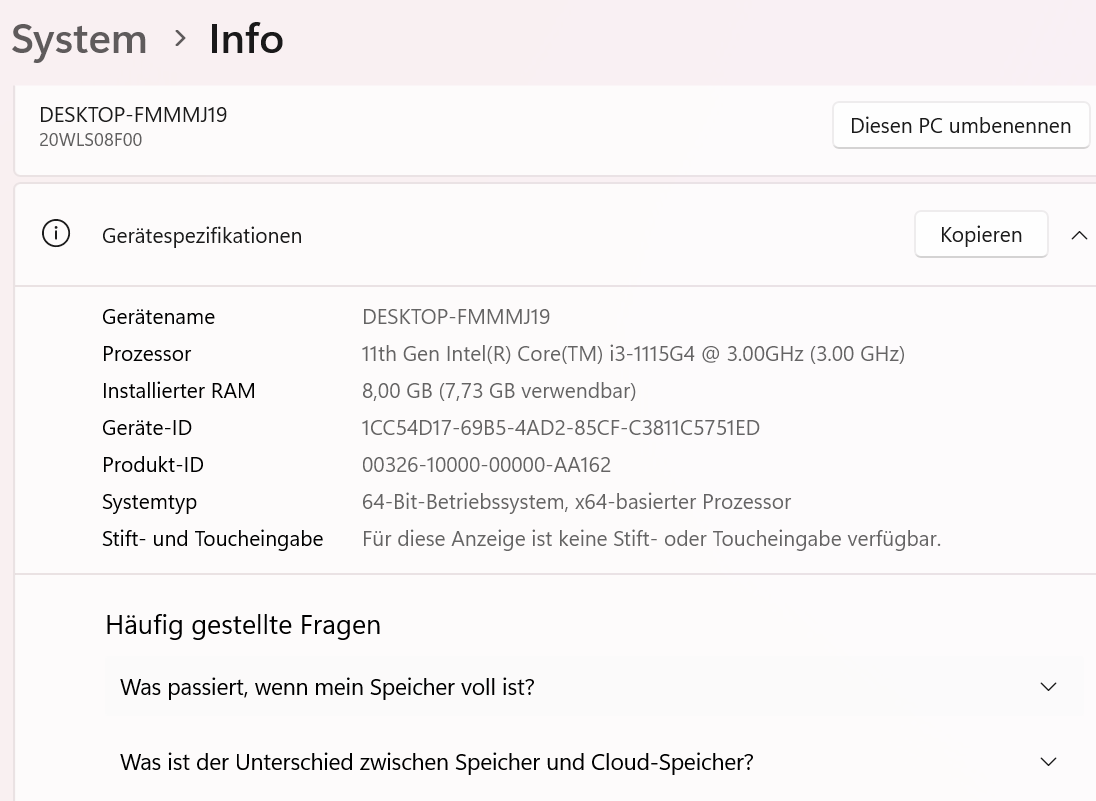1096x801 pixels.
Task: Click the info icon beside Gerätespezifikationen
Action: click(56, 235)
